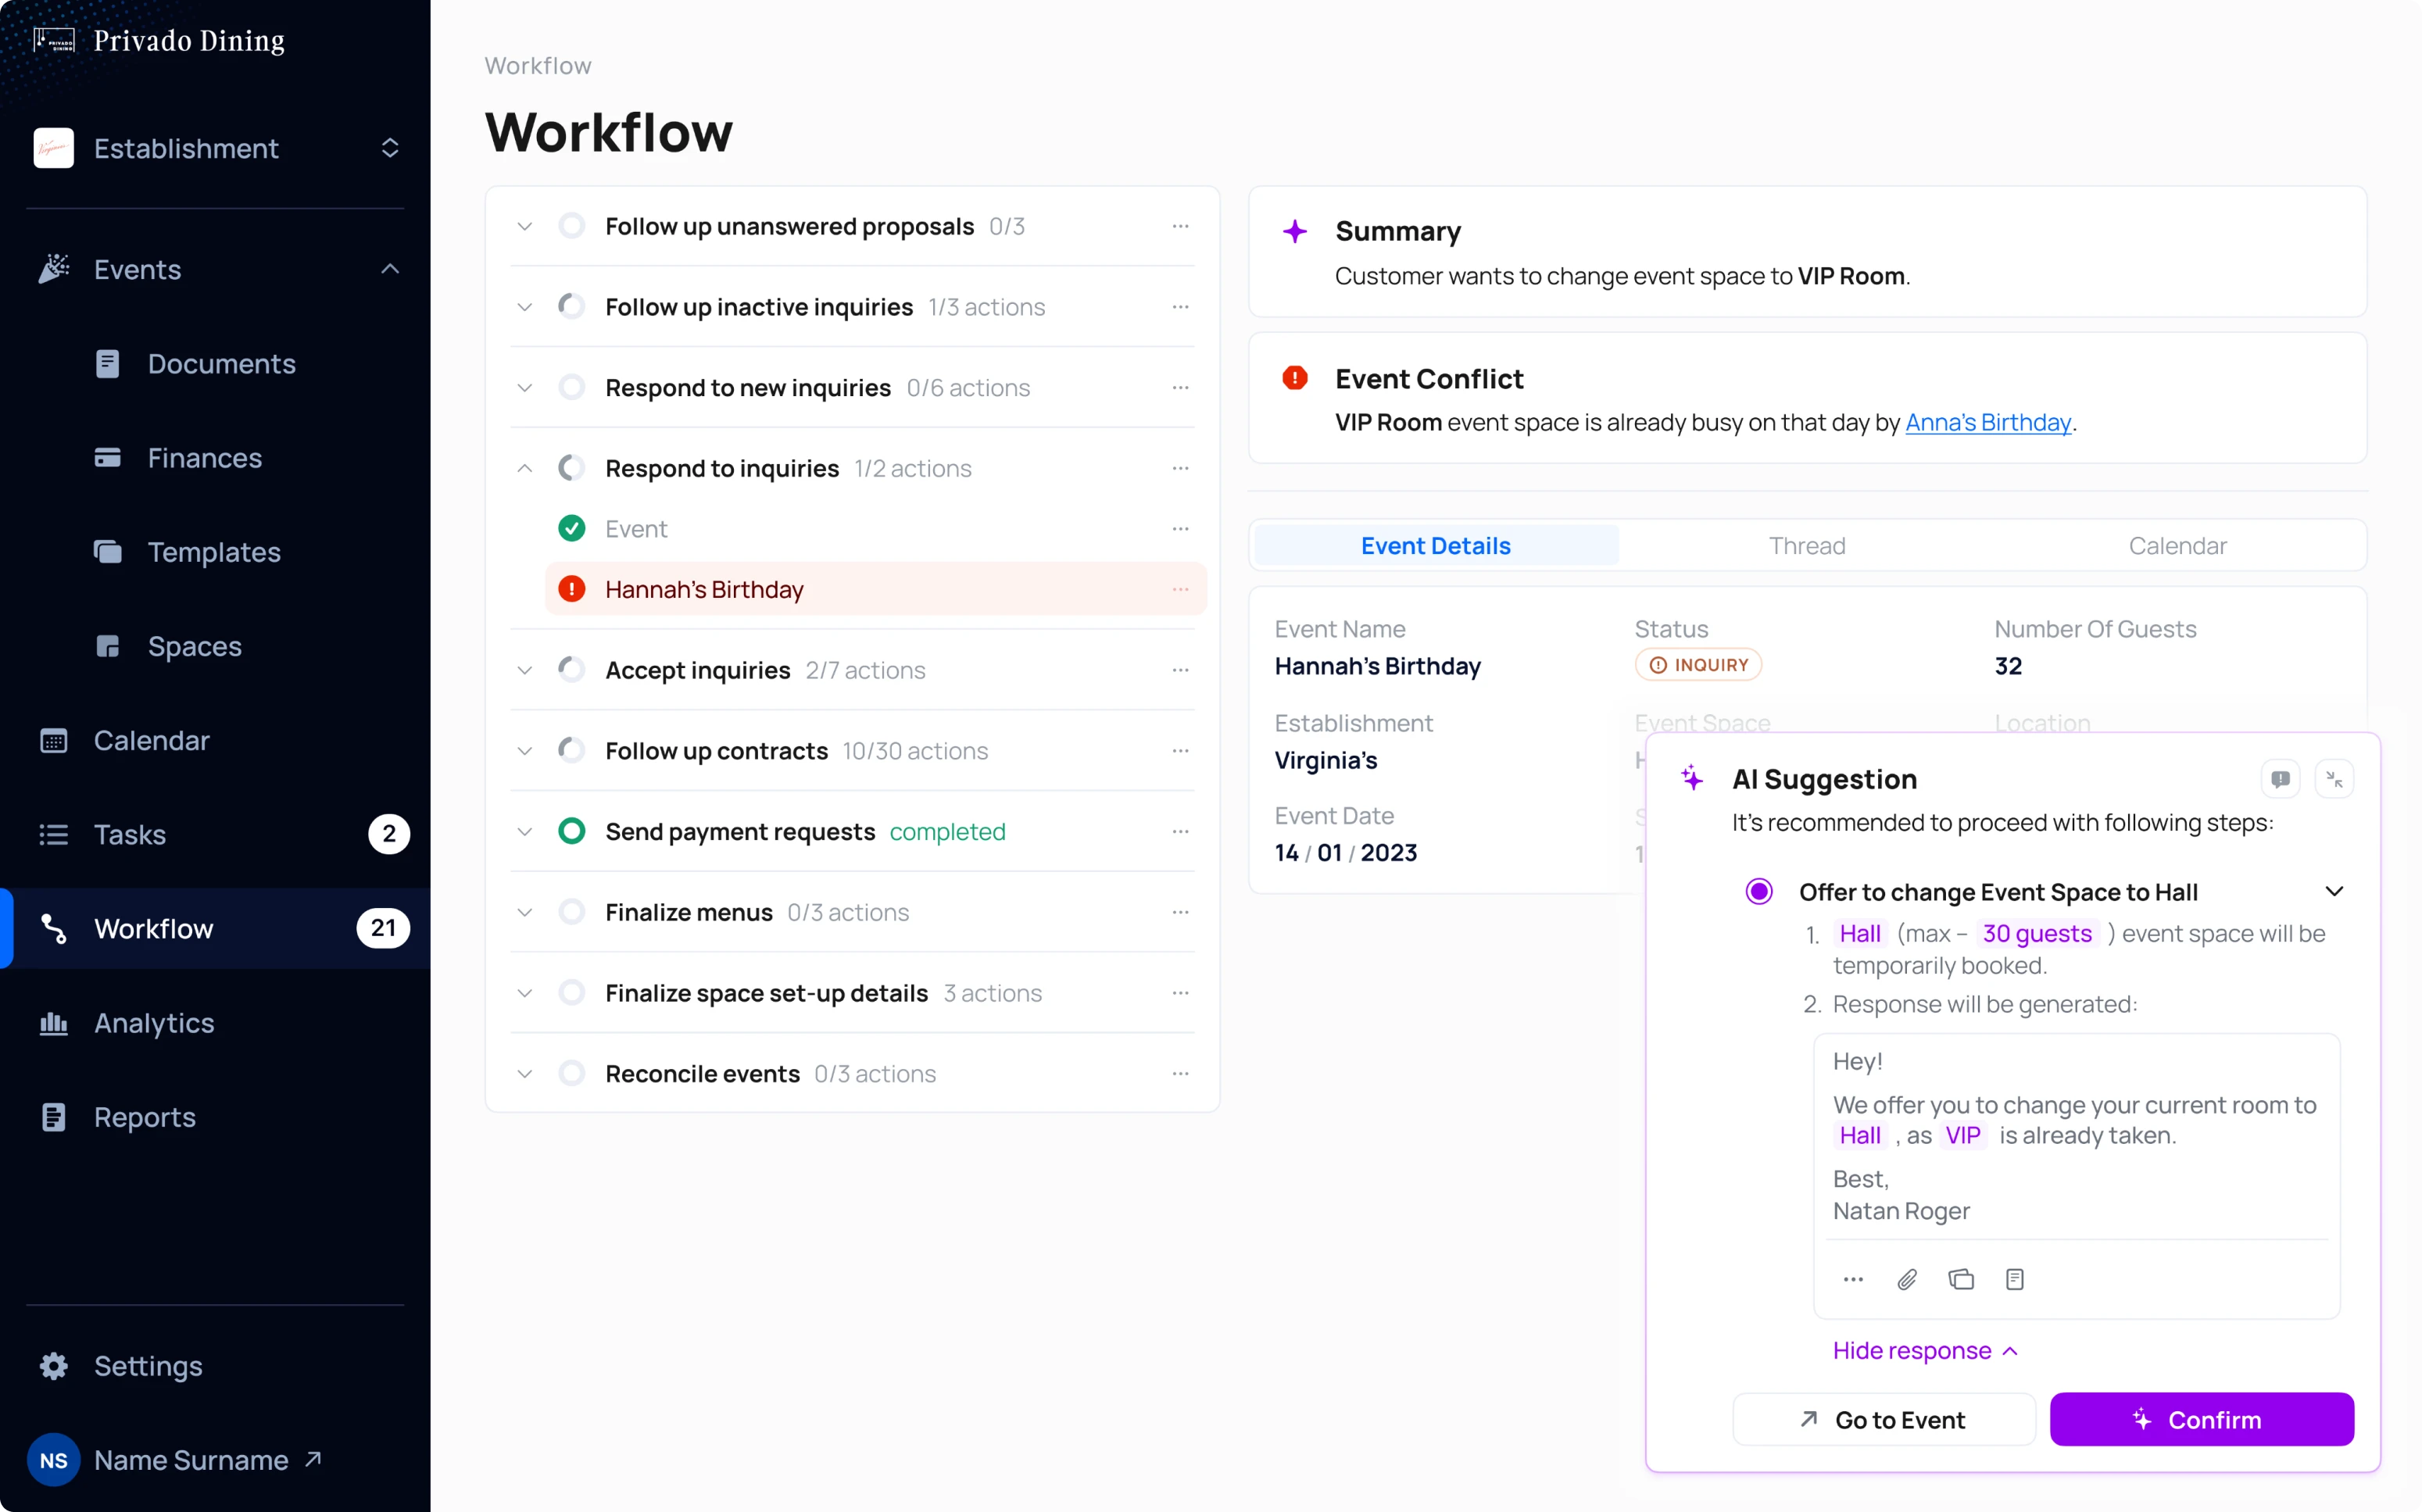This screenshot has width=2422, height=1512.
Task: Expand the Accept inquiries group
Action: tap(524, 670)
